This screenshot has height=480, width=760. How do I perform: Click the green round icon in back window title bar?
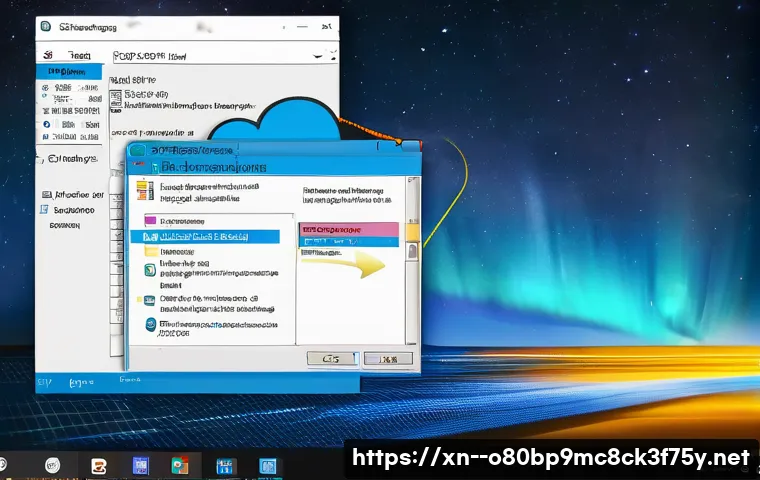point(46,26)
